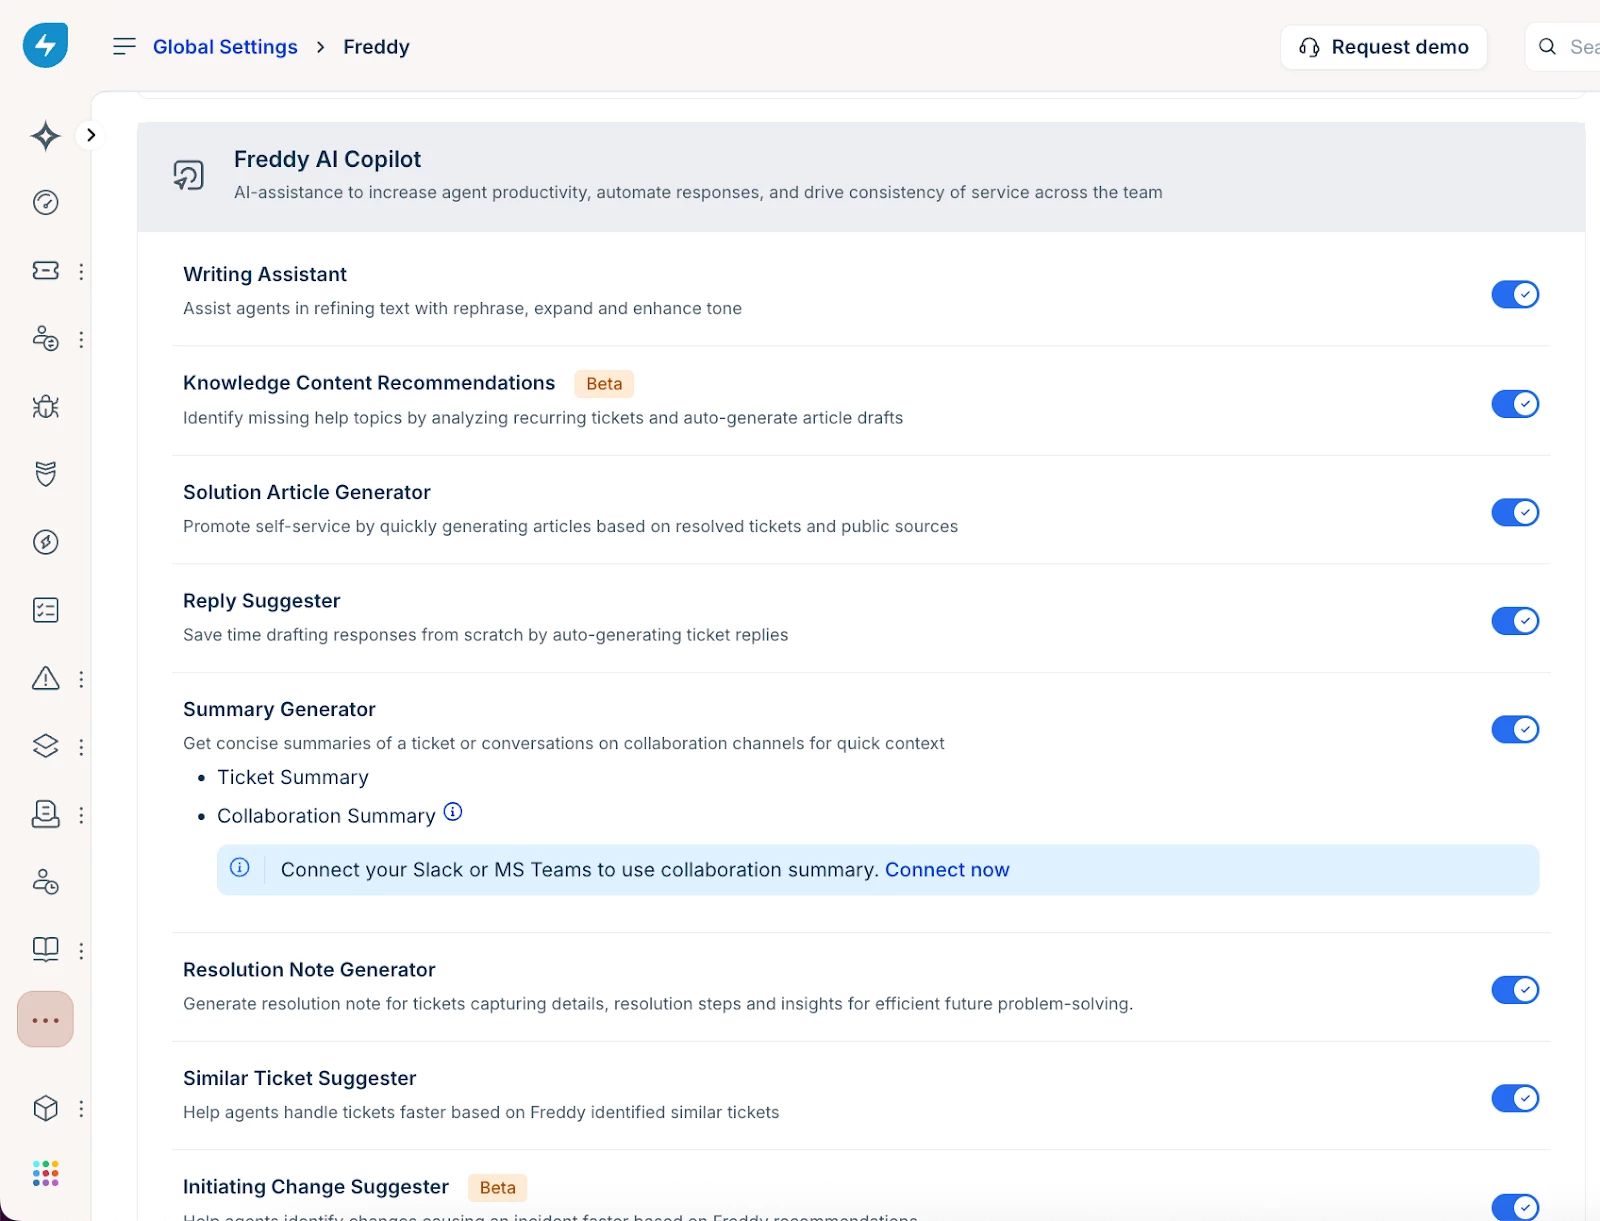Click the Solution Article Generator title
This screenshot has width=1600, height=1221.
tap(306, 492)
